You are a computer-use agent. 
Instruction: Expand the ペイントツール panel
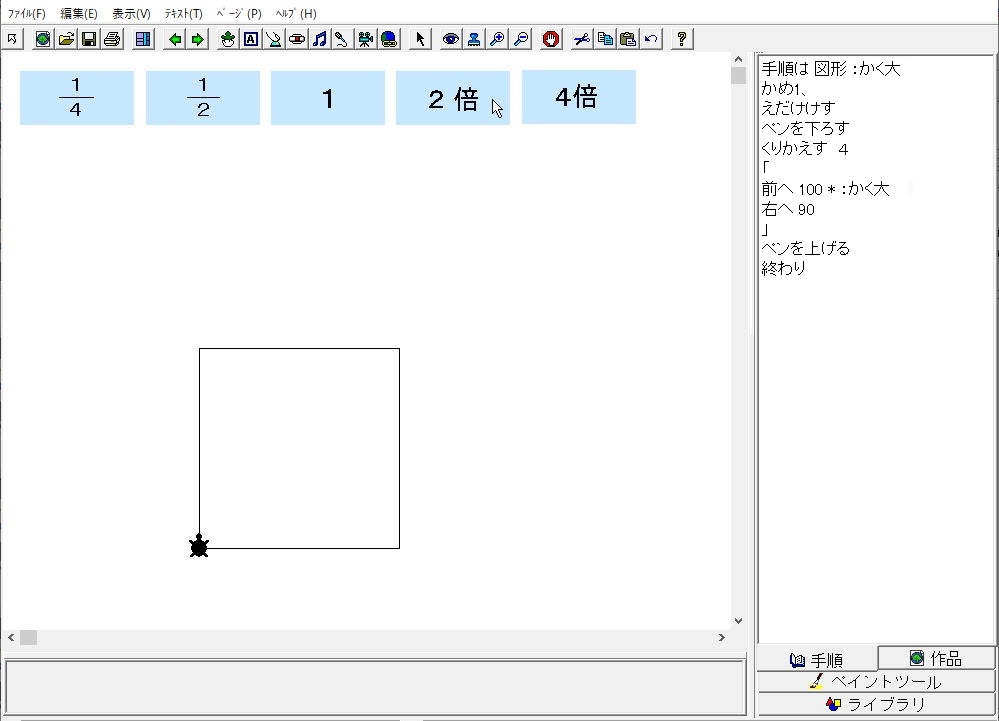click(x=876, y=682)
